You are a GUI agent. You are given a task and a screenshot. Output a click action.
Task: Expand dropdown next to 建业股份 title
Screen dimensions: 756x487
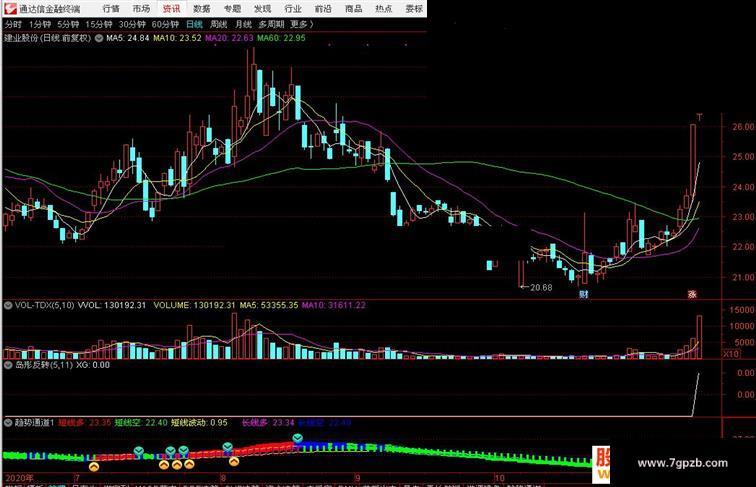pyautogui.click(x=99, y=38)
